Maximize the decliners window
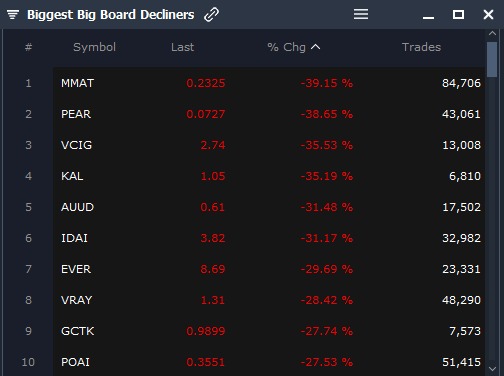This screenshot has width=504, height=376. point(458,14)
